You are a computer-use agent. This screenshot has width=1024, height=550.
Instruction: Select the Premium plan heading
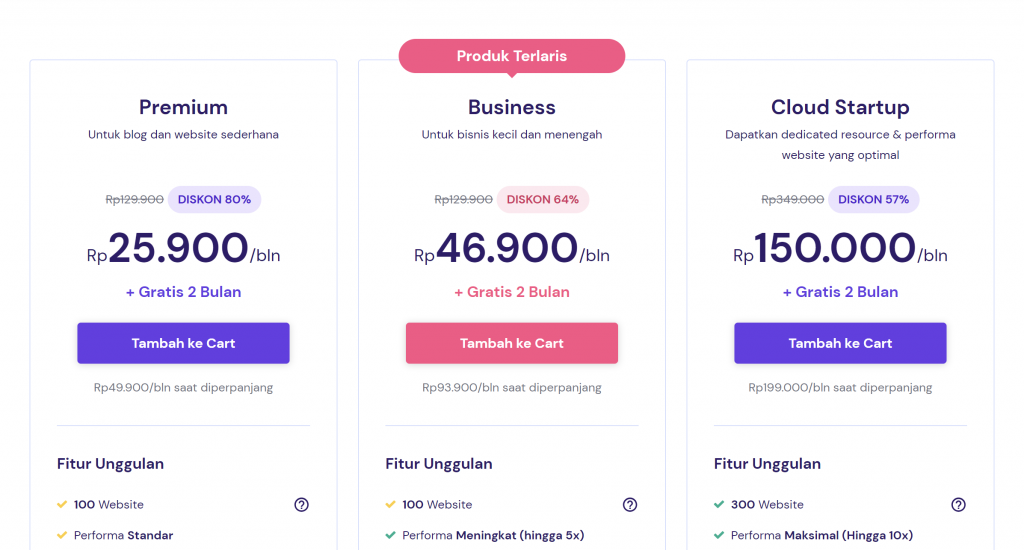click(183, 107)
